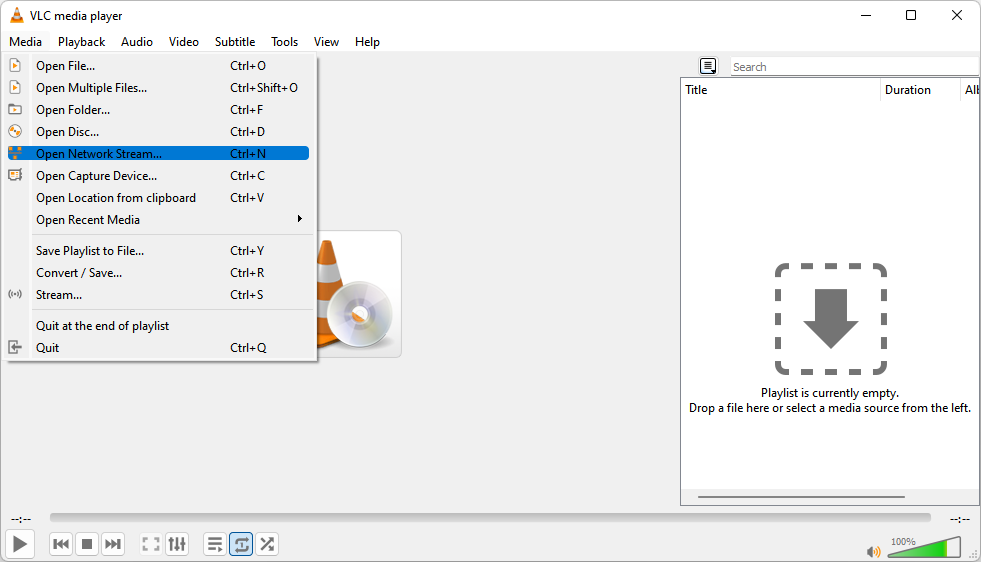Toggle loop repeat mode

pos(241,544)
